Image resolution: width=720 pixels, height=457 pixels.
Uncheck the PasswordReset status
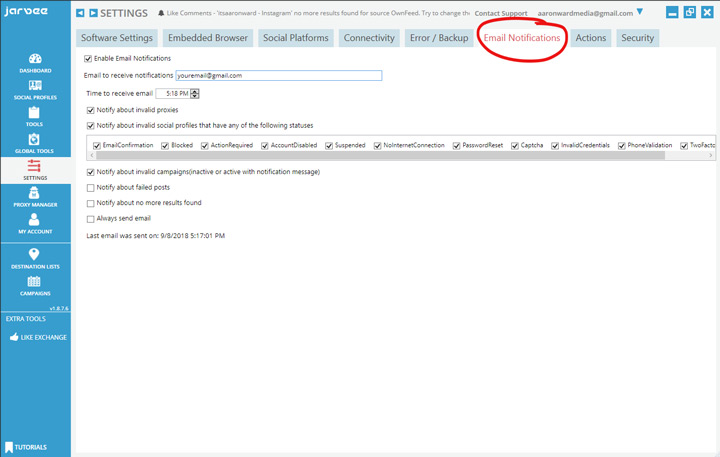(456, 146)
